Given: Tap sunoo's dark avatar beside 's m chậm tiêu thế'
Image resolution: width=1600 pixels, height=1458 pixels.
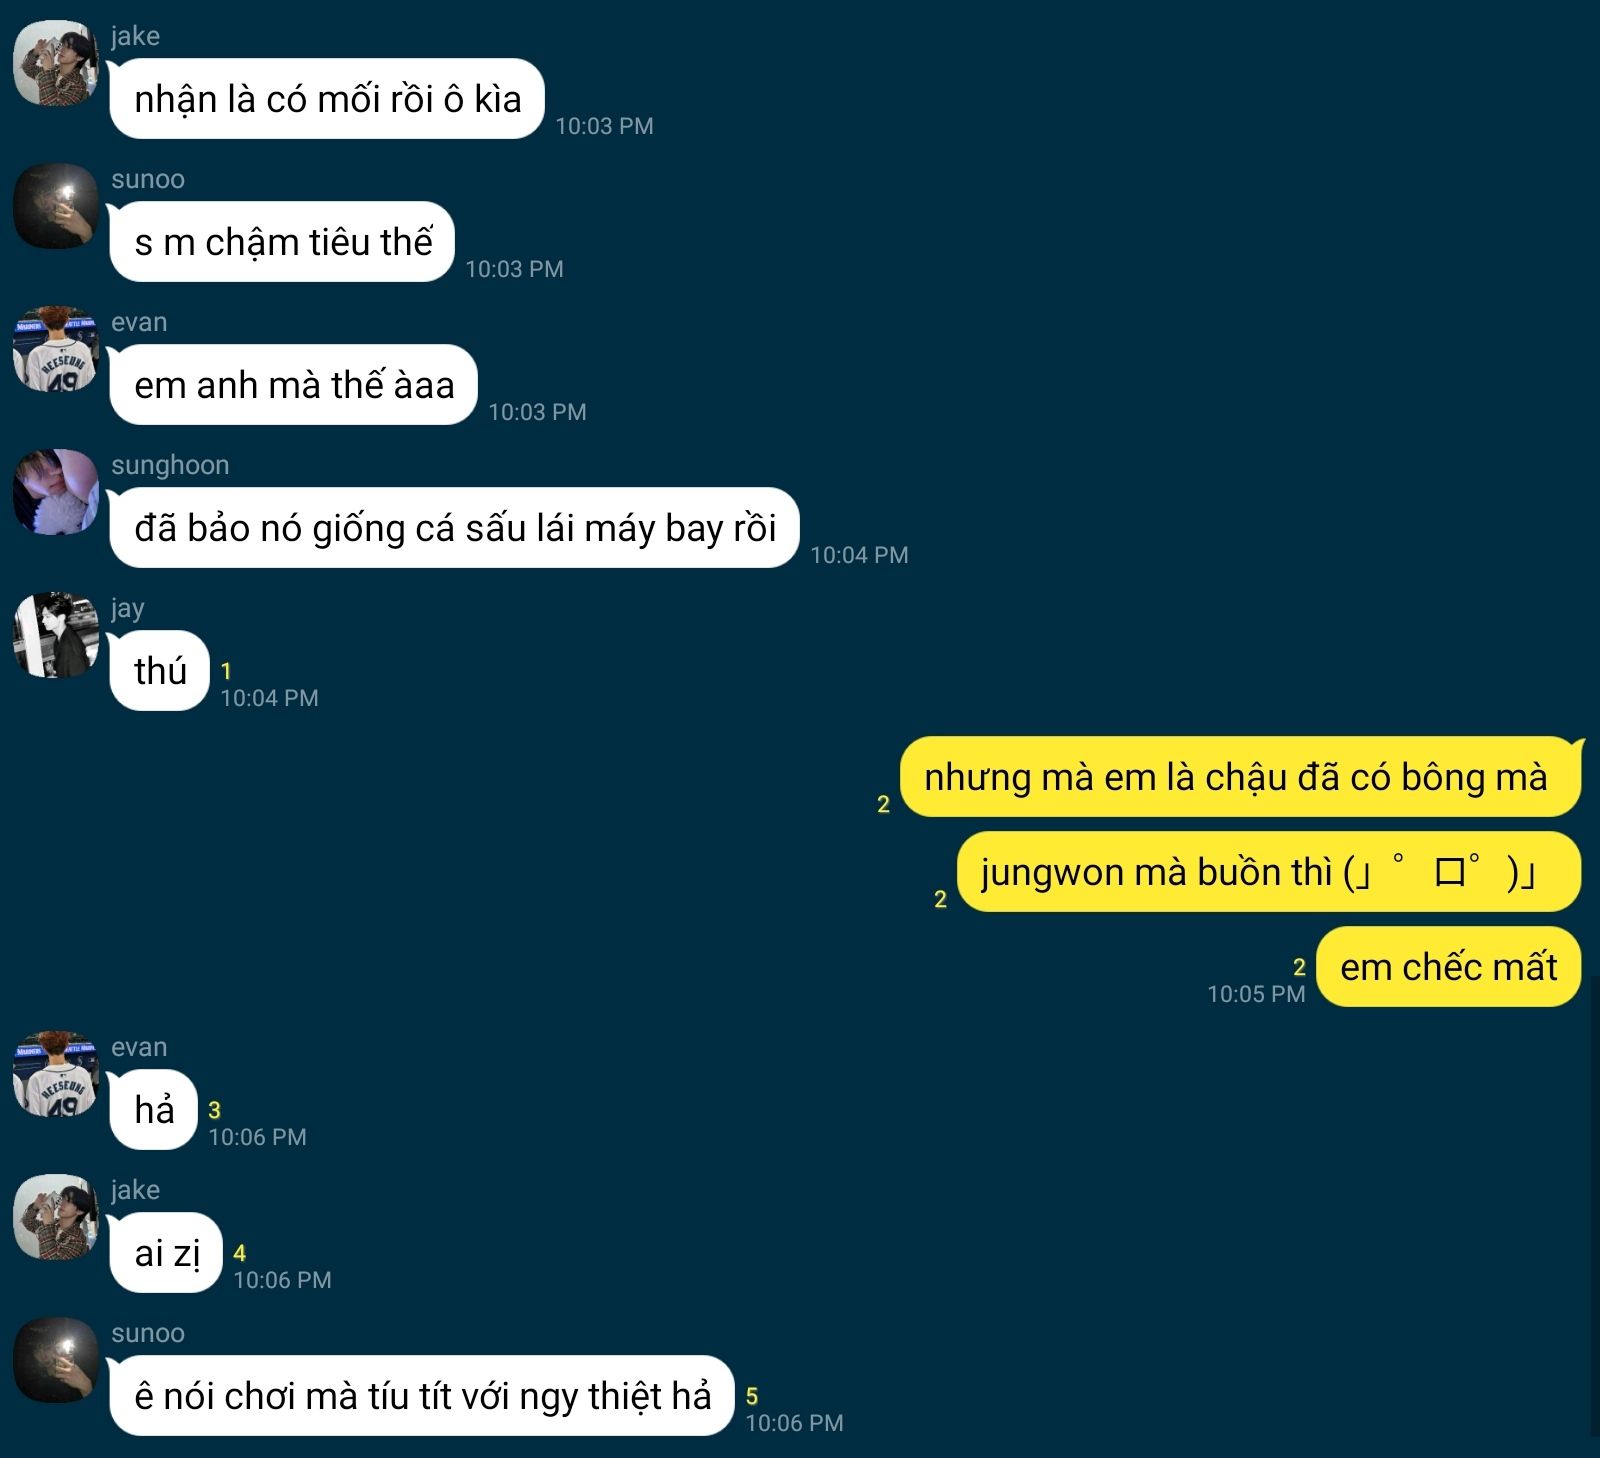Looking at the screenshot, I should pyautogui.click(x=56, y=206).
